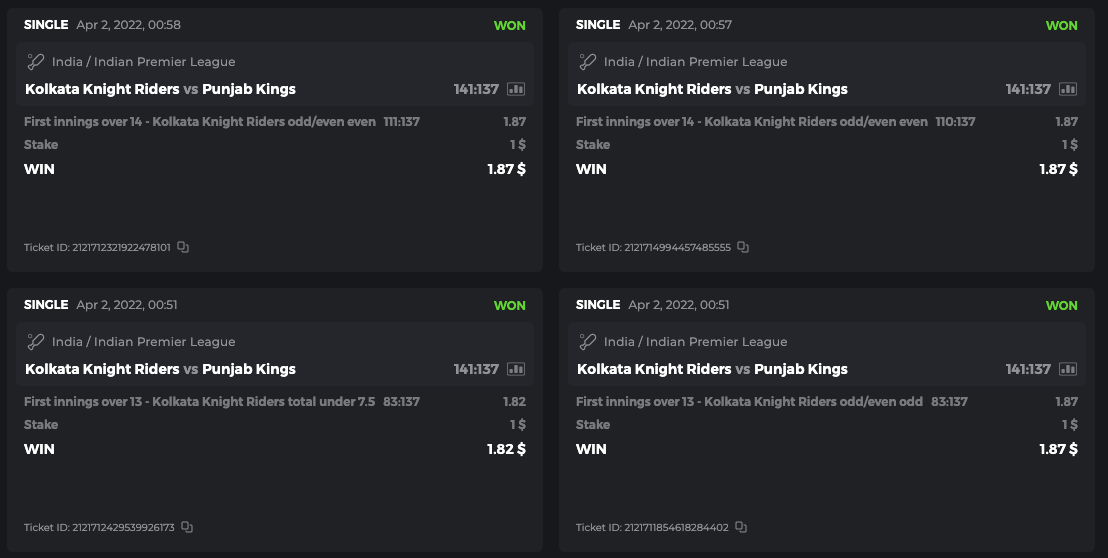Click cricket sport icon on 00:58 bet
1108x558 pixels.
click(36, 62)
